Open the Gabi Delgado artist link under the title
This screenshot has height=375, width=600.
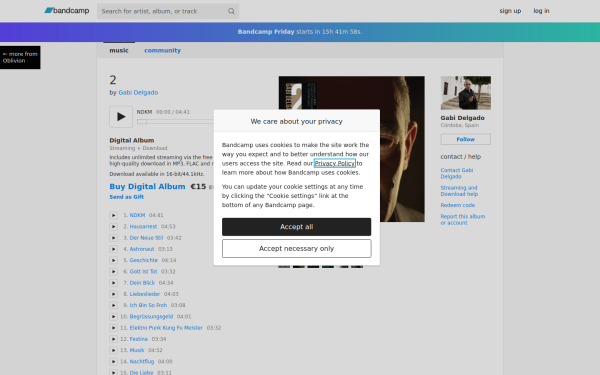(138, 93)
